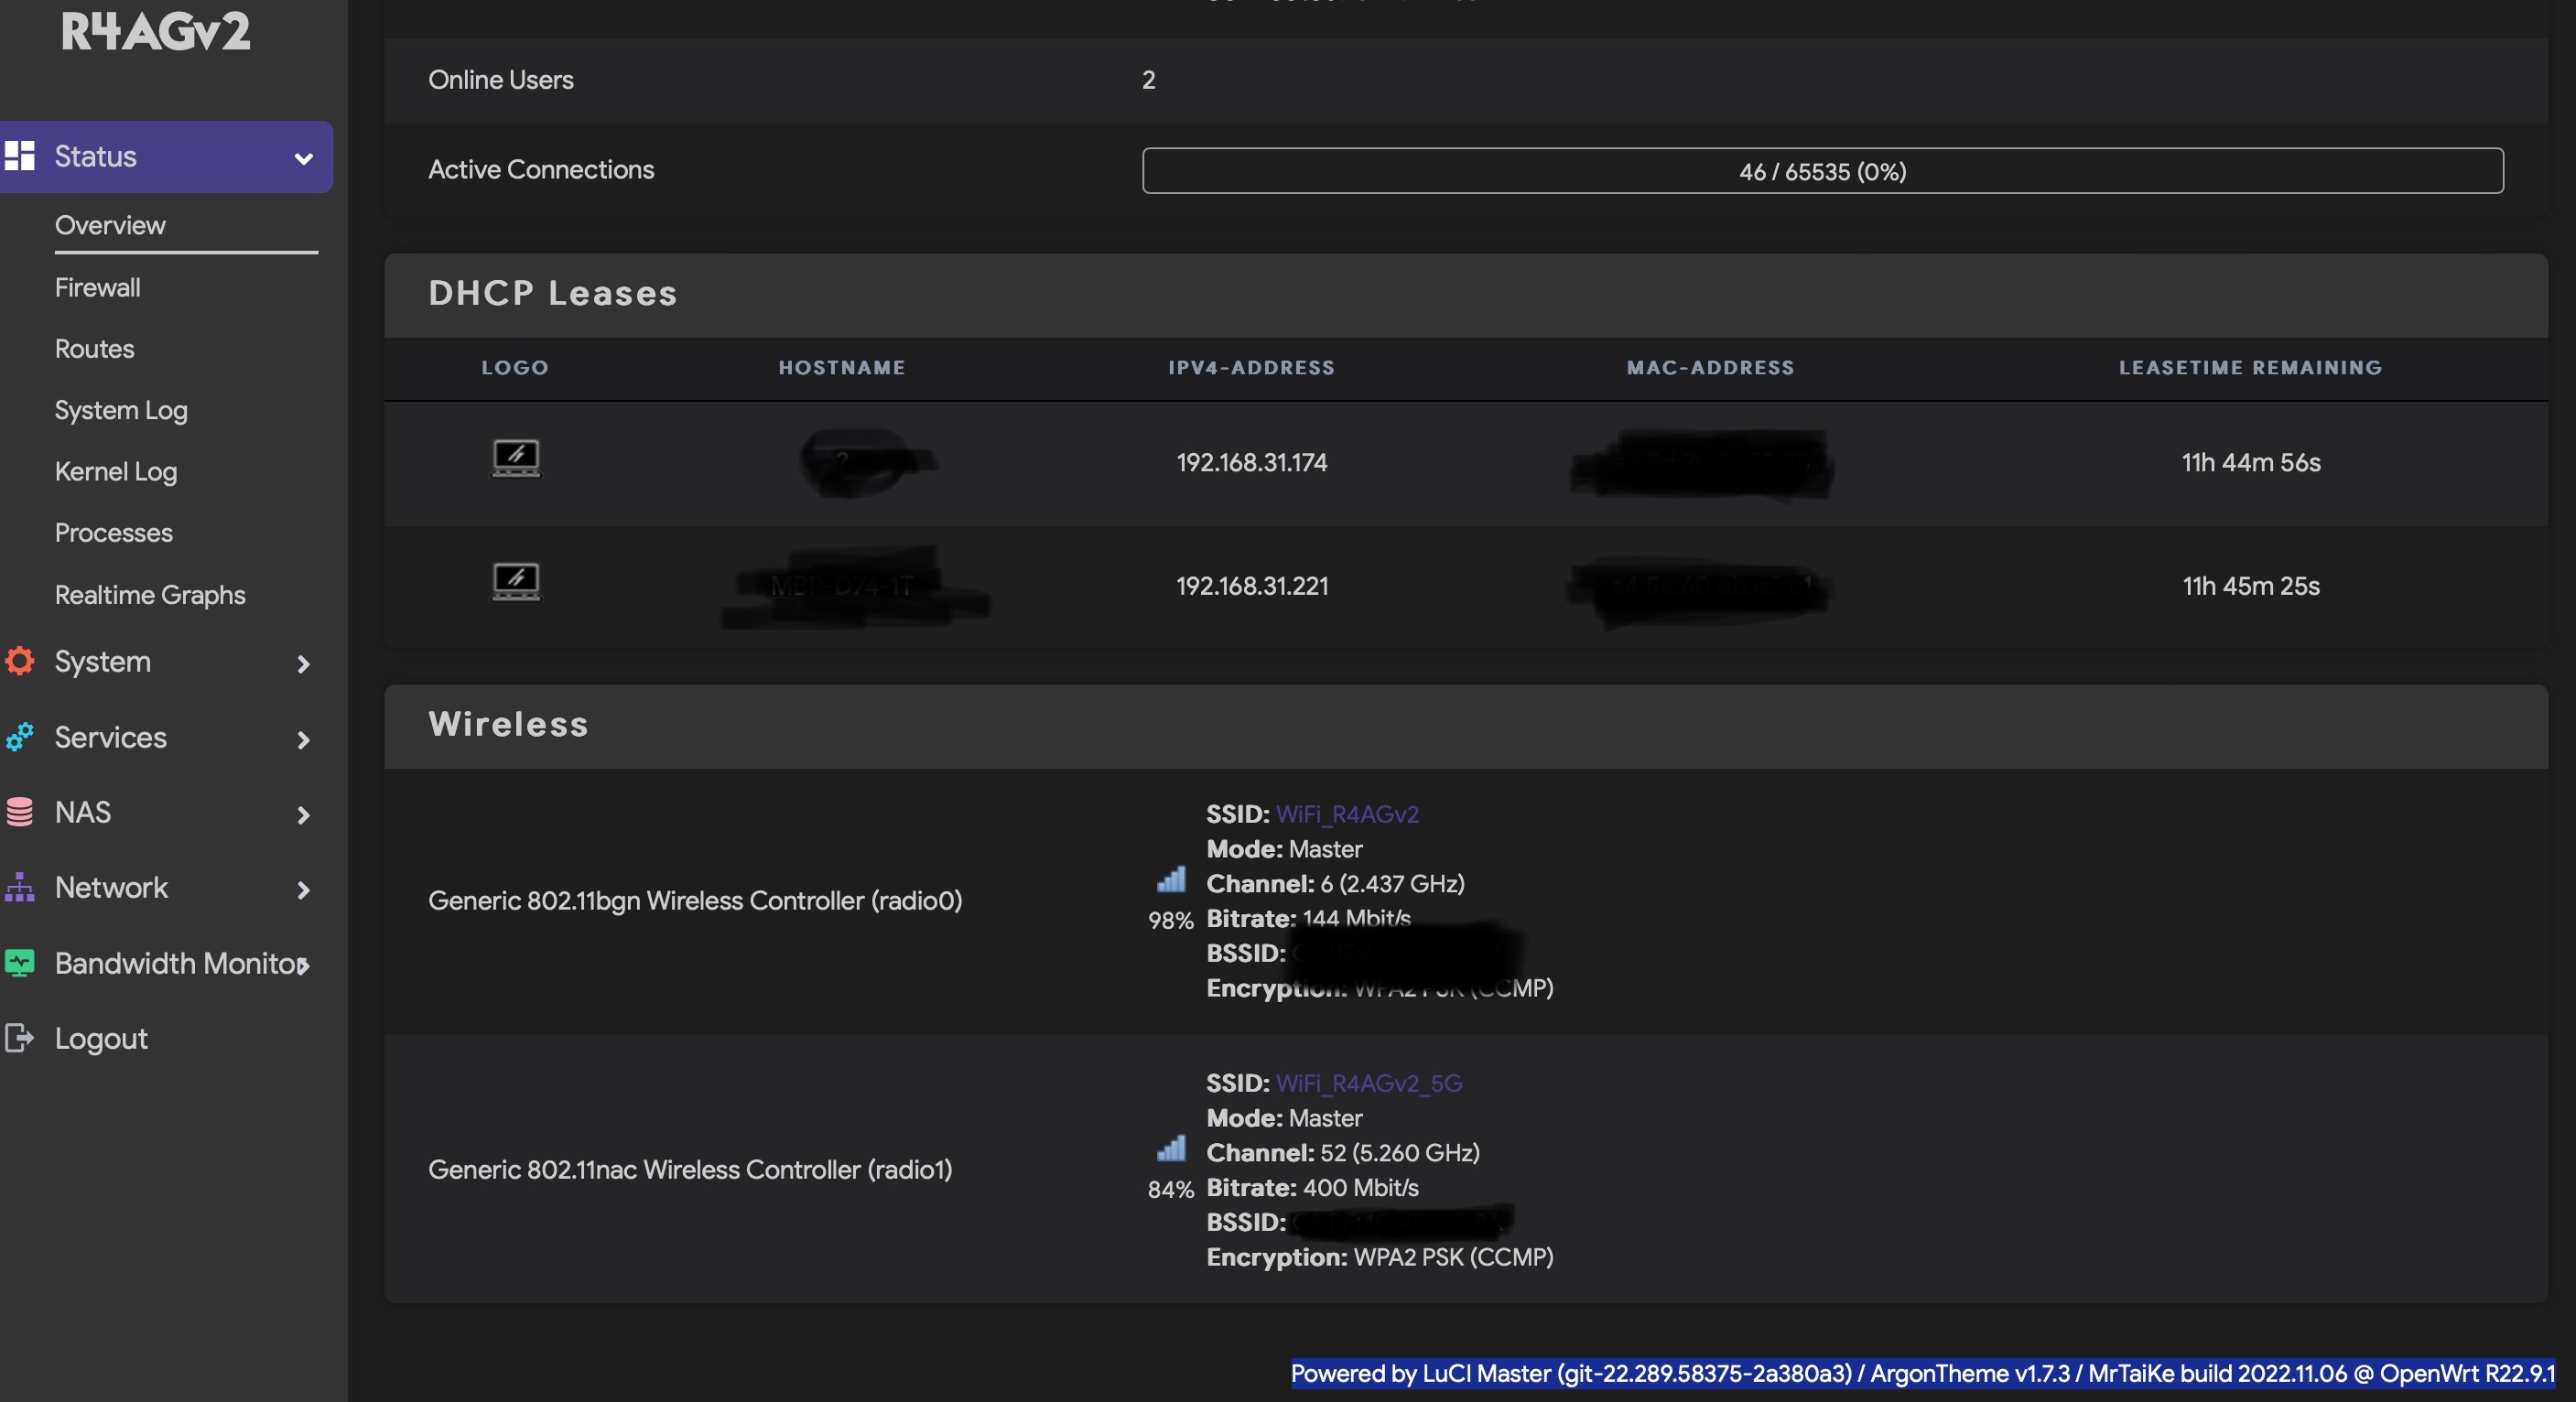The image size is (2576, 1402).
Task: Click the radio0 signal strength bars icon
Action: coord(1171,881)
